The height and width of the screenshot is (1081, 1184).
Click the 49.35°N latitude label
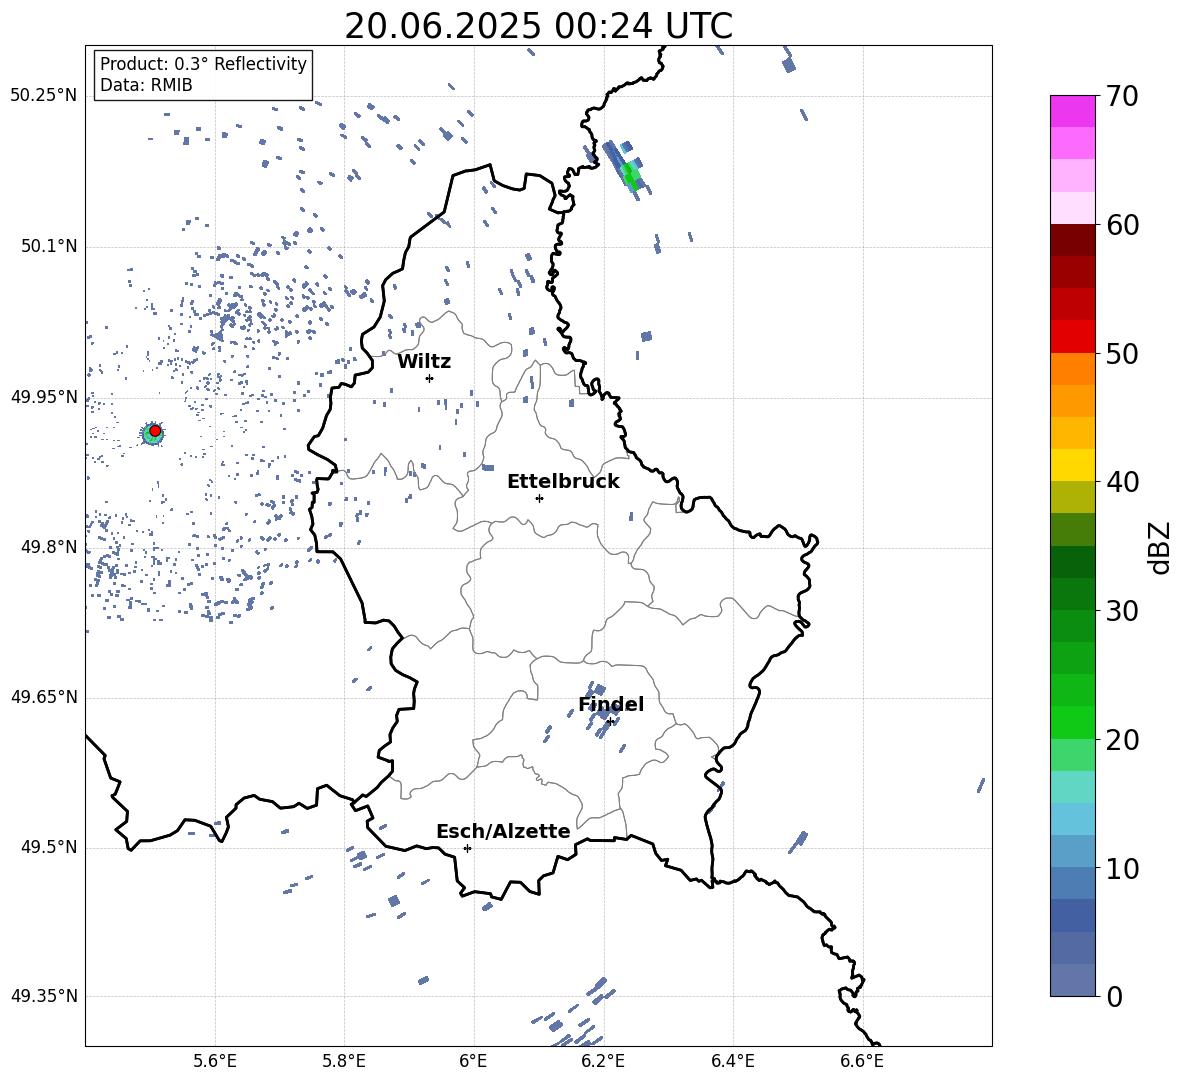[44, 996]
